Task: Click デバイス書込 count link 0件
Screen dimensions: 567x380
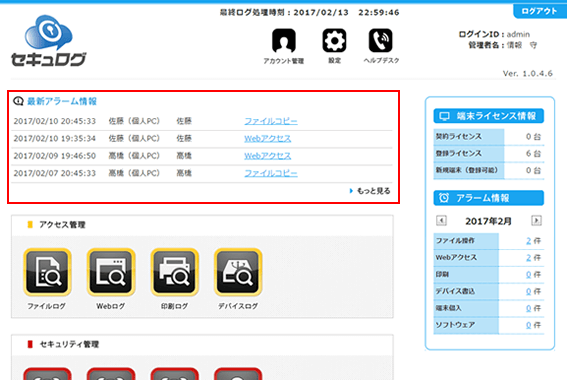Action: (x=529, y=291)
